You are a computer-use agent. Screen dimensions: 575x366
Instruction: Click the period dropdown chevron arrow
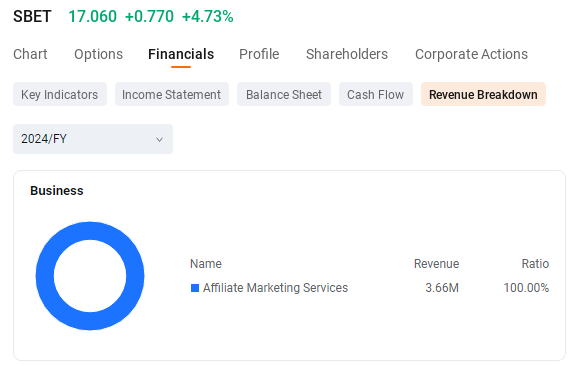click(x=159, y=139)
